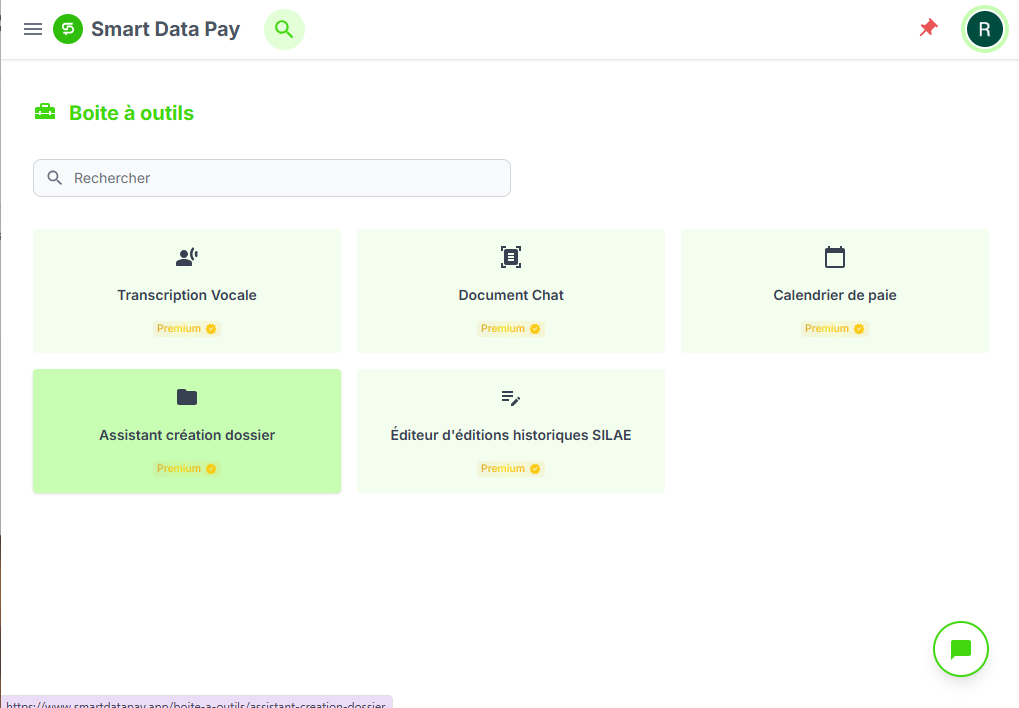Screen dimensions: 1019x708
Task: Open the chat support bubble
Action: [x=960, y=649]
